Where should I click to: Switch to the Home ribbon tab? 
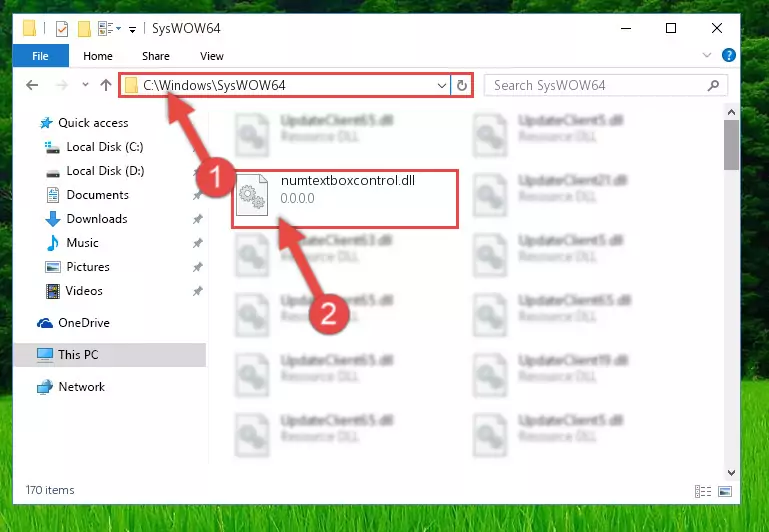(x=98, y=56)
